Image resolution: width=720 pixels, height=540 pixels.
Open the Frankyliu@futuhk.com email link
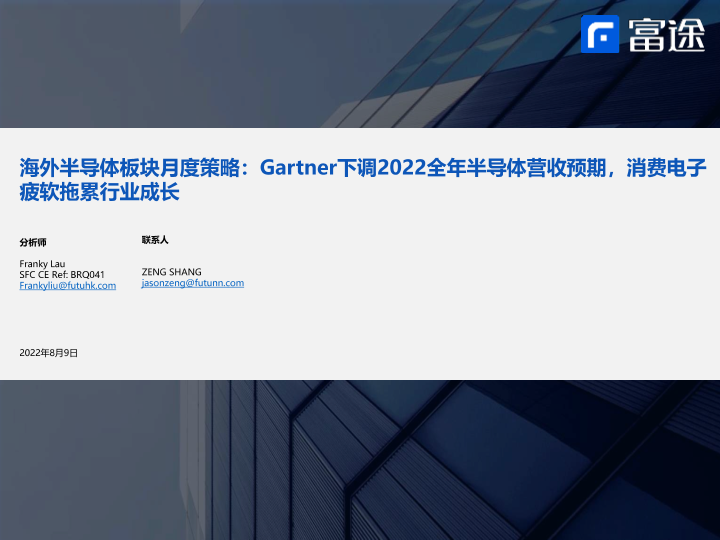pos(68,286)
